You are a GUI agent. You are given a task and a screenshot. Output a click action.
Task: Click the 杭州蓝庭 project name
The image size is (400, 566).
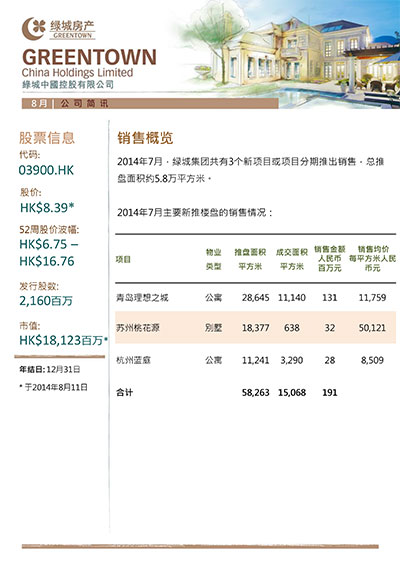pos(133,360)
